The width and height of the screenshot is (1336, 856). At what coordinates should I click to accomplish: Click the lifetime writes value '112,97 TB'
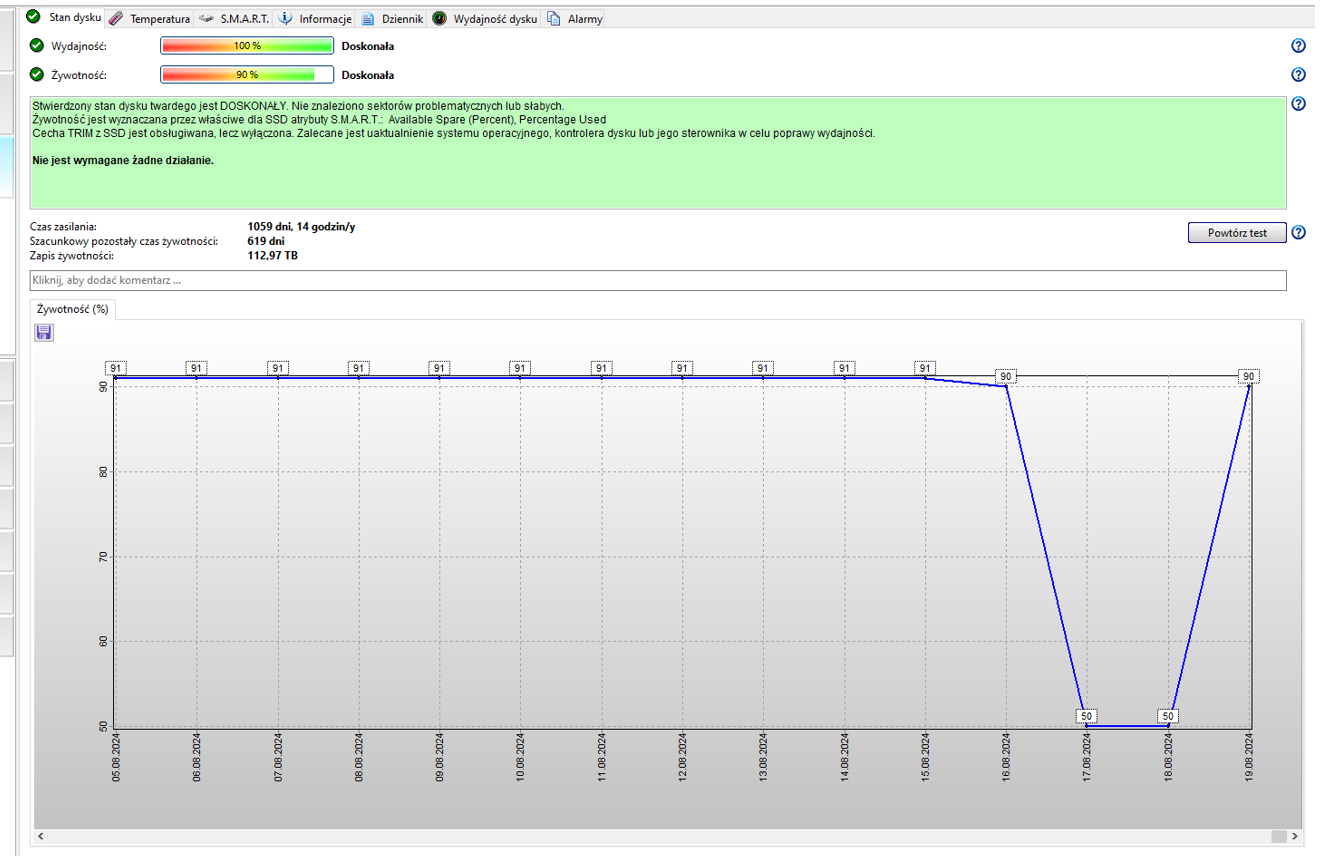(x=273, y=256)
